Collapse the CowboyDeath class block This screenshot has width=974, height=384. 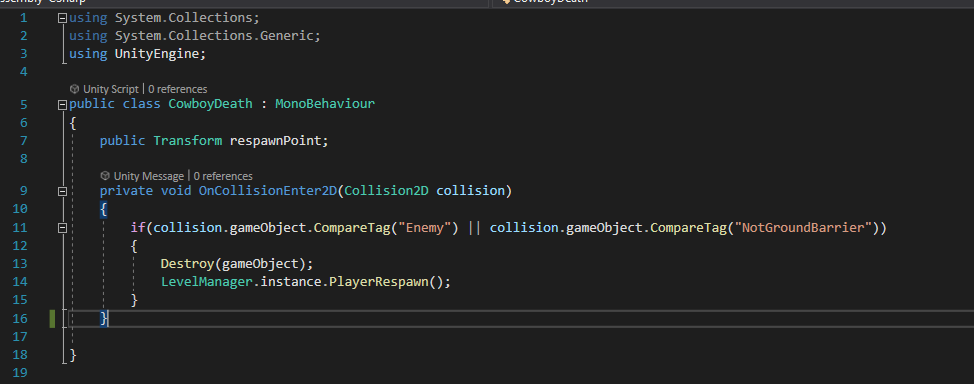(x=62, y=105)
